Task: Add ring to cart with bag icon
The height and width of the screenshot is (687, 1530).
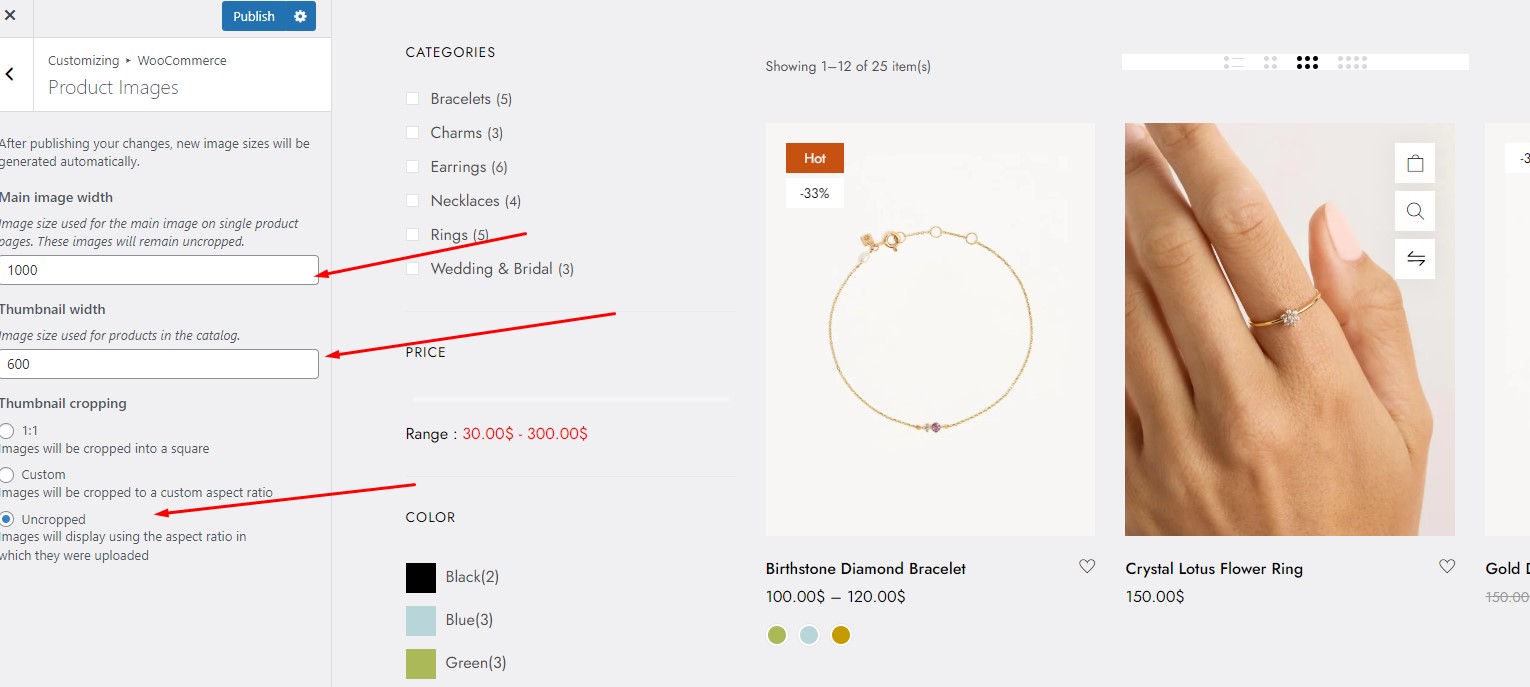Action: coord(1414,163)
